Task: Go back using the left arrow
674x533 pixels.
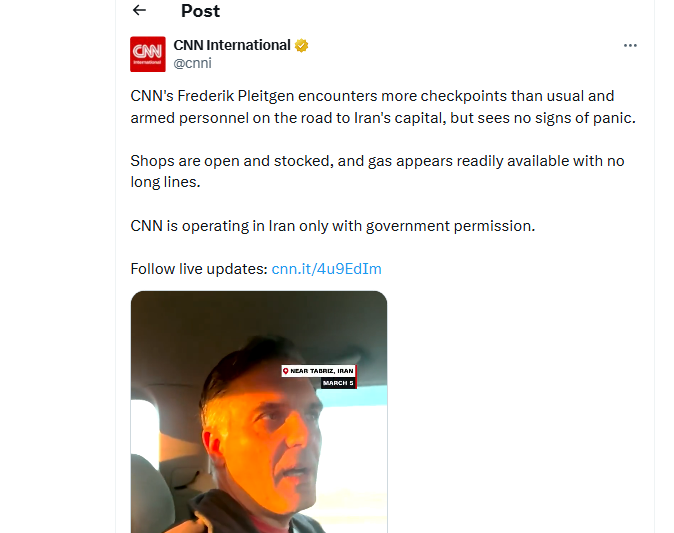Action: pos(139,10)
